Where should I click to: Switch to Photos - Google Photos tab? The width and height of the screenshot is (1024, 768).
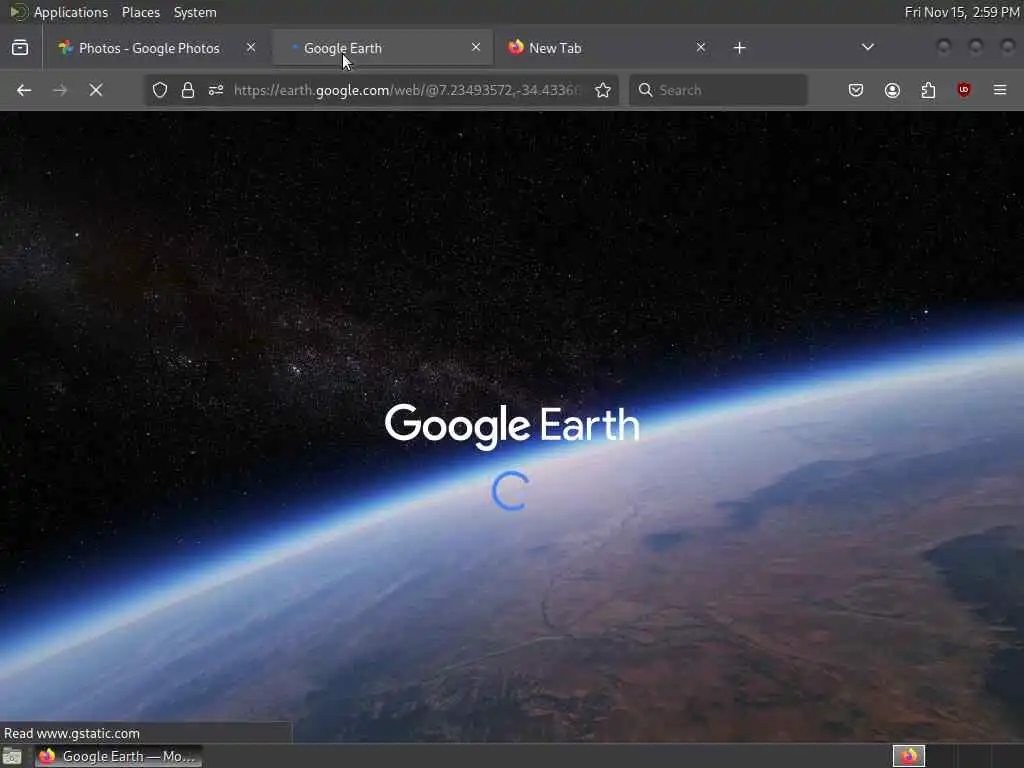[157, 48]
